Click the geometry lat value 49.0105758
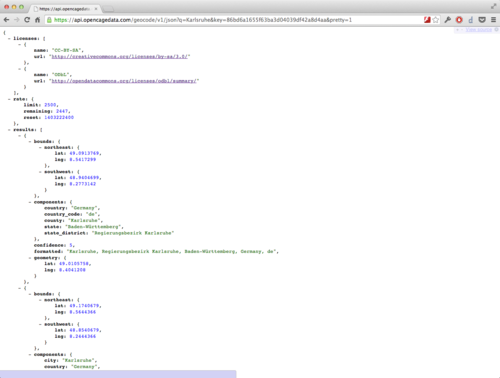The width and height of the screenshot is (500, 378). coord(74,264)
